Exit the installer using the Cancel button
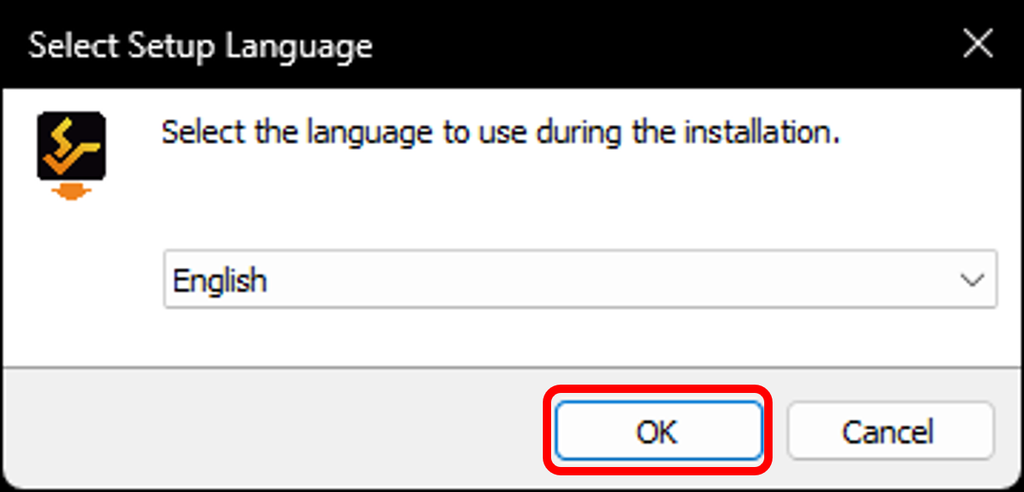The width and height of the screenshot is (1024, 492). tap(888, 432)
